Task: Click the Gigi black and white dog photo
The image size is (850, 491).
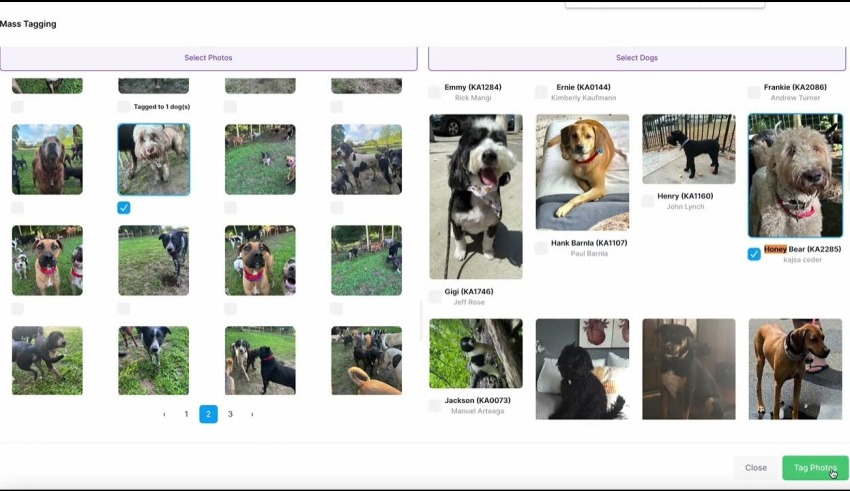Action: pyautogui.click(x=475, y=196)
